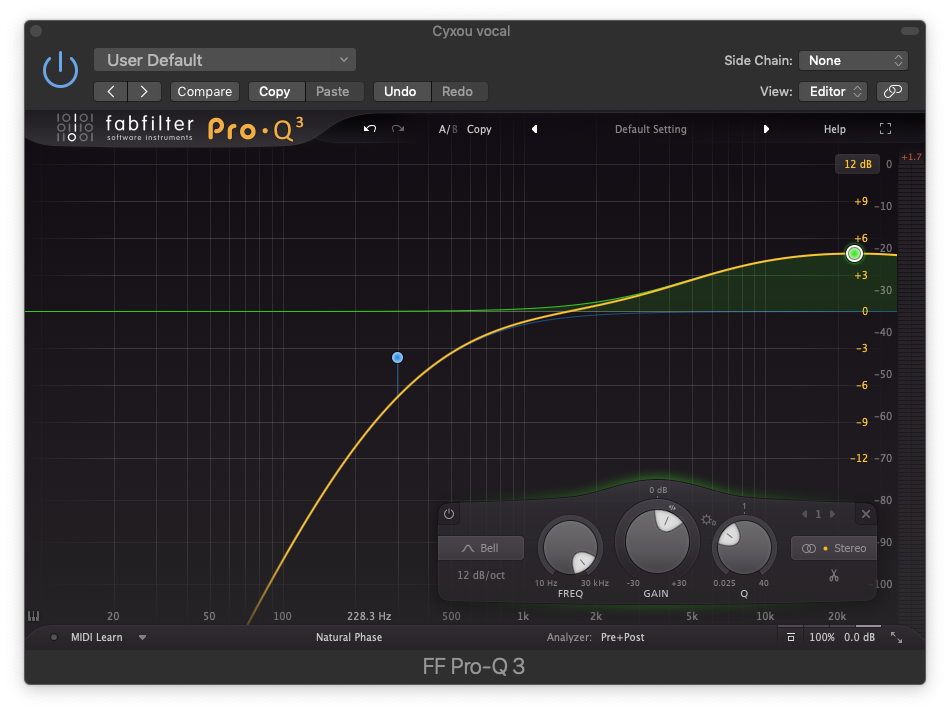Click the FREQ knob
This screenshot has width=950, height=713.
(x=570, y=547)
